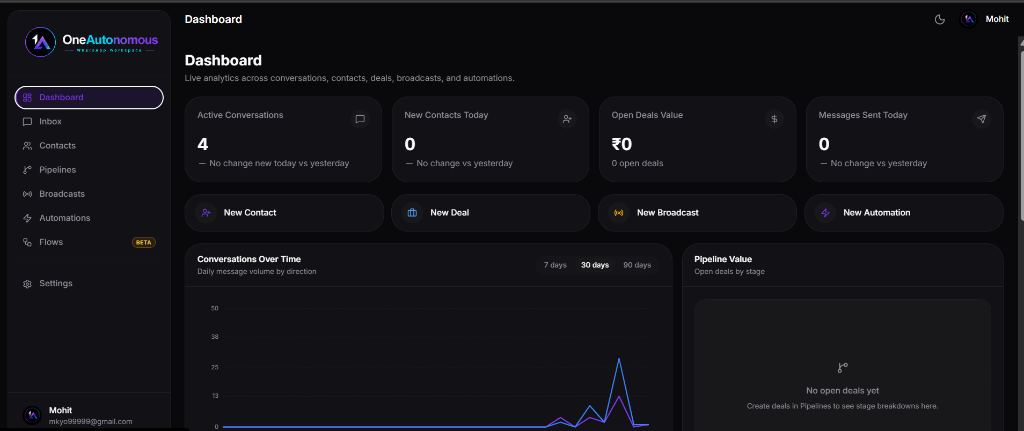The height and width of the screenshot is (431, 1024).
Task: Click the New Broadcast button
Action: pos(697,213)
